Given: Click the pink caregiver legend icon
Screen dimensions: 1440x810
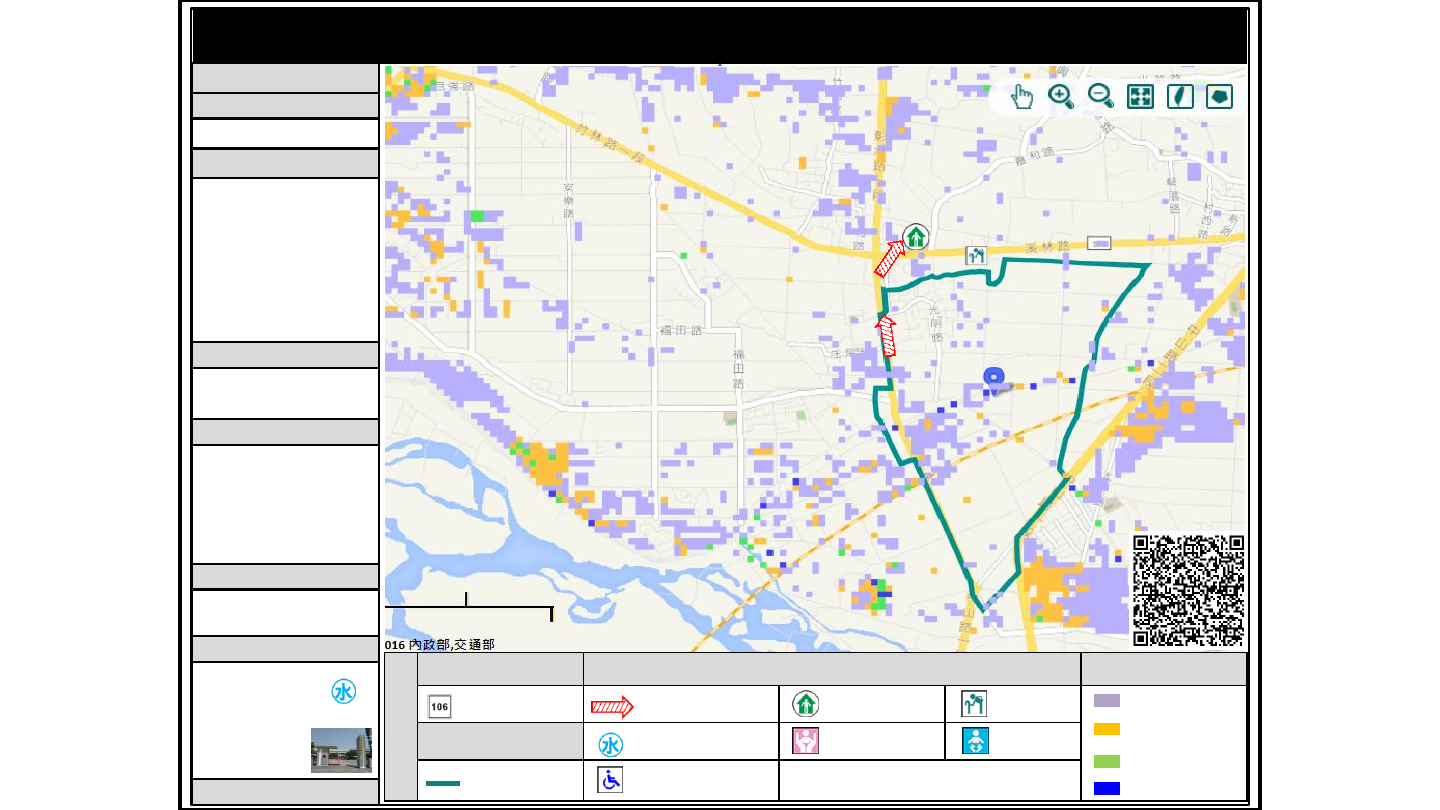Looking at the screenshot, I should (806, 741).
